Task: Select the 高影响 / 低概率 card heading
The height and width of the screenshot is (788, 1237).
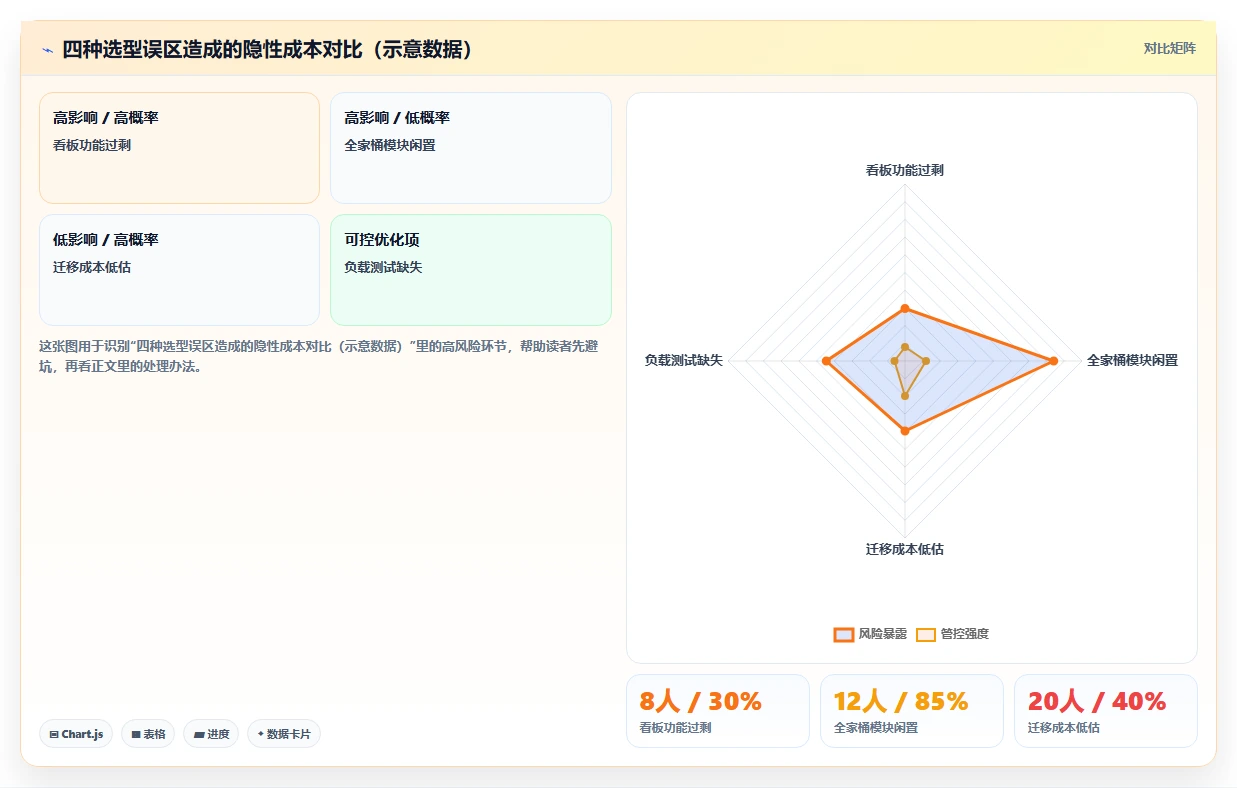Action: 397,118
